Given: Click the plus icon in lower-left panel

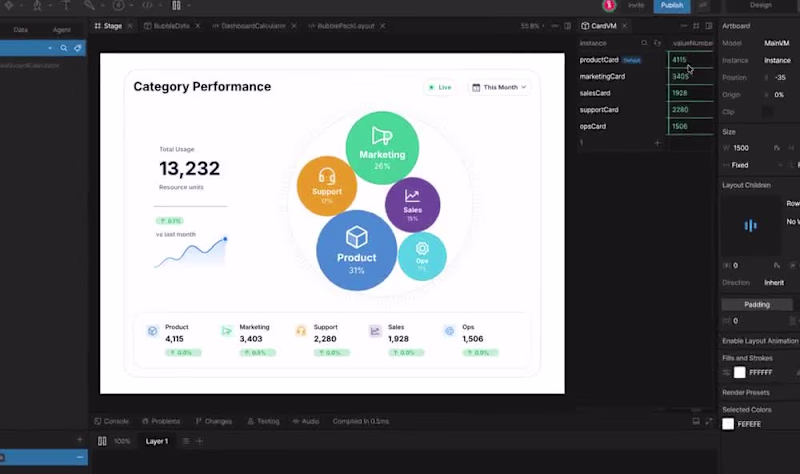Looking at the screenshot, I should pyautogui.click(x=79, y=439).
